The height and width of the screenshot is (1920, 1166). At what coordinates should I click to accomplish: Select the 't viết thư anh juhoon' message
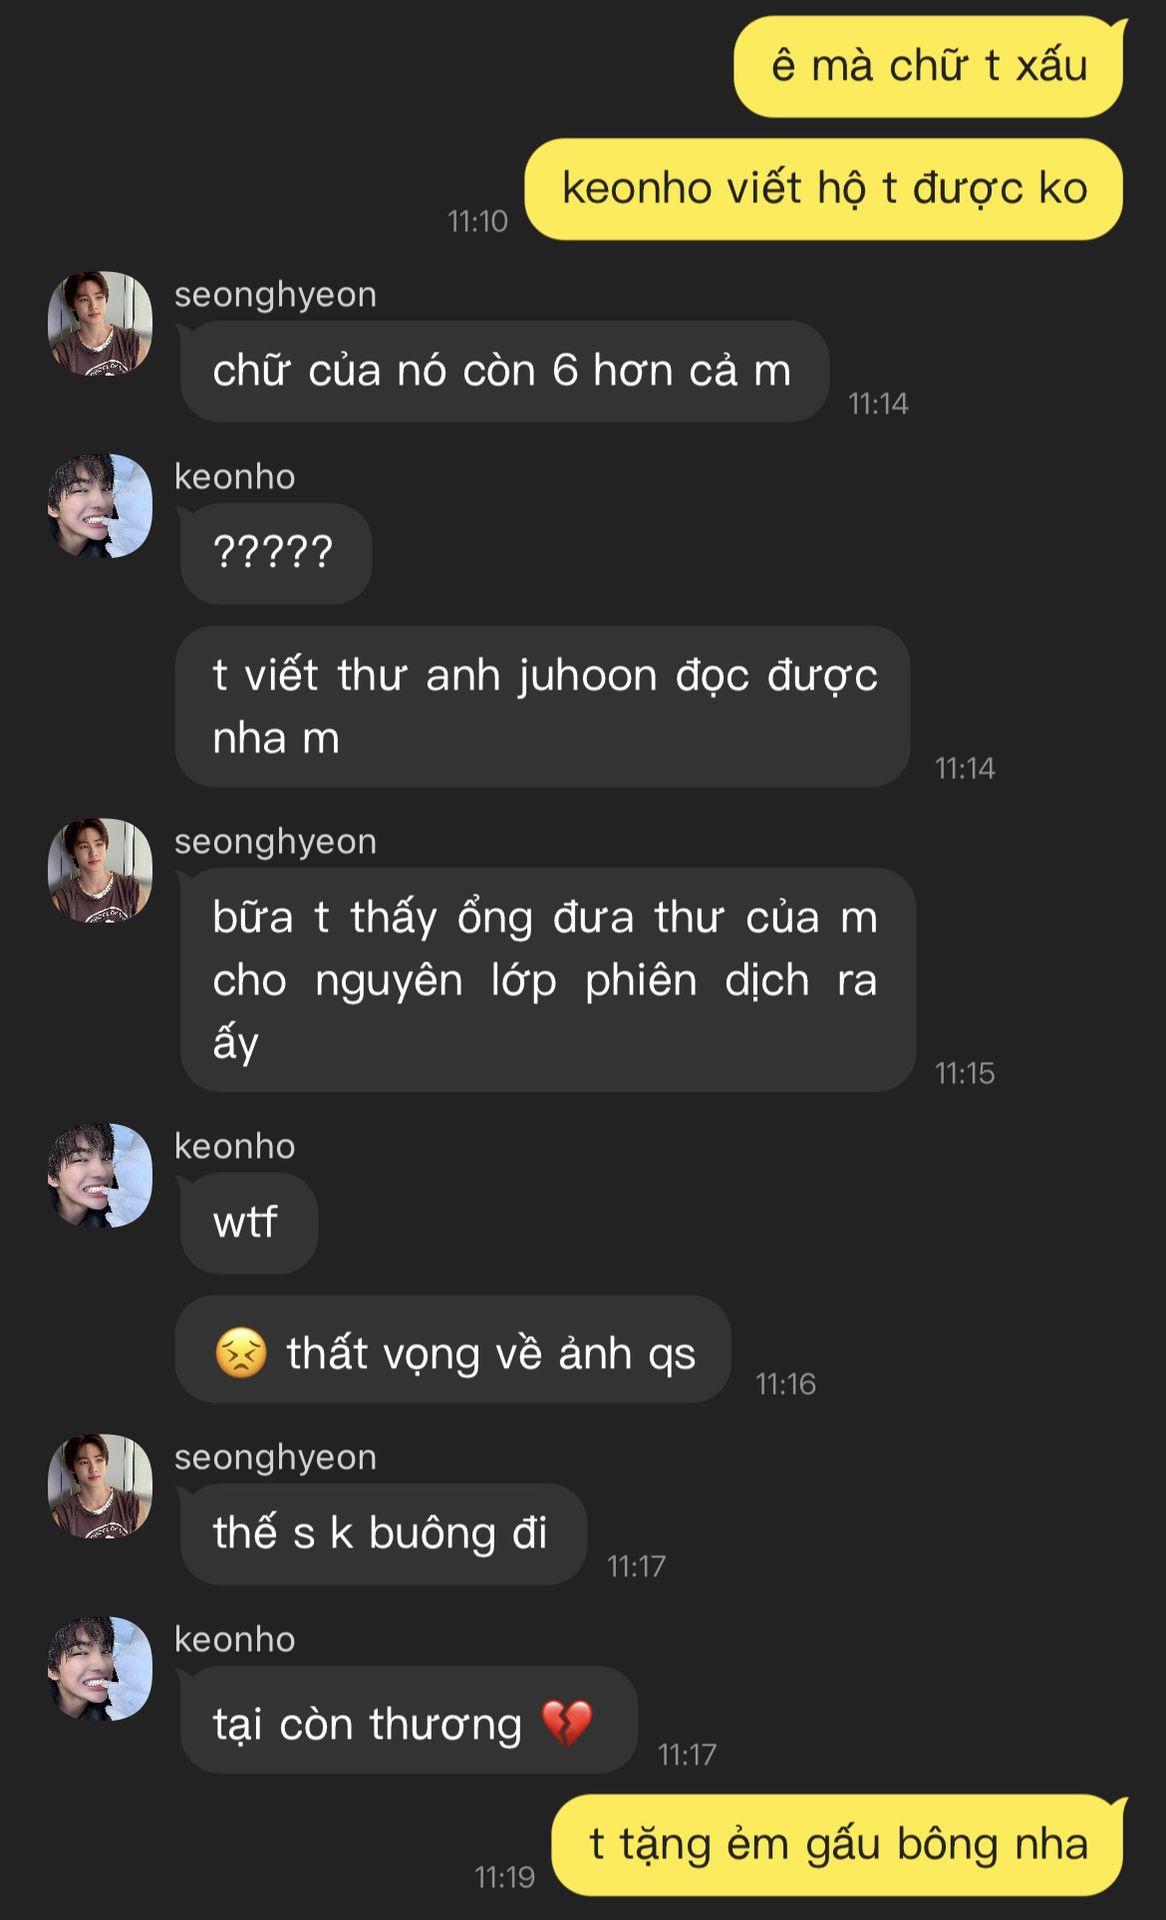(x=543, y=706)
